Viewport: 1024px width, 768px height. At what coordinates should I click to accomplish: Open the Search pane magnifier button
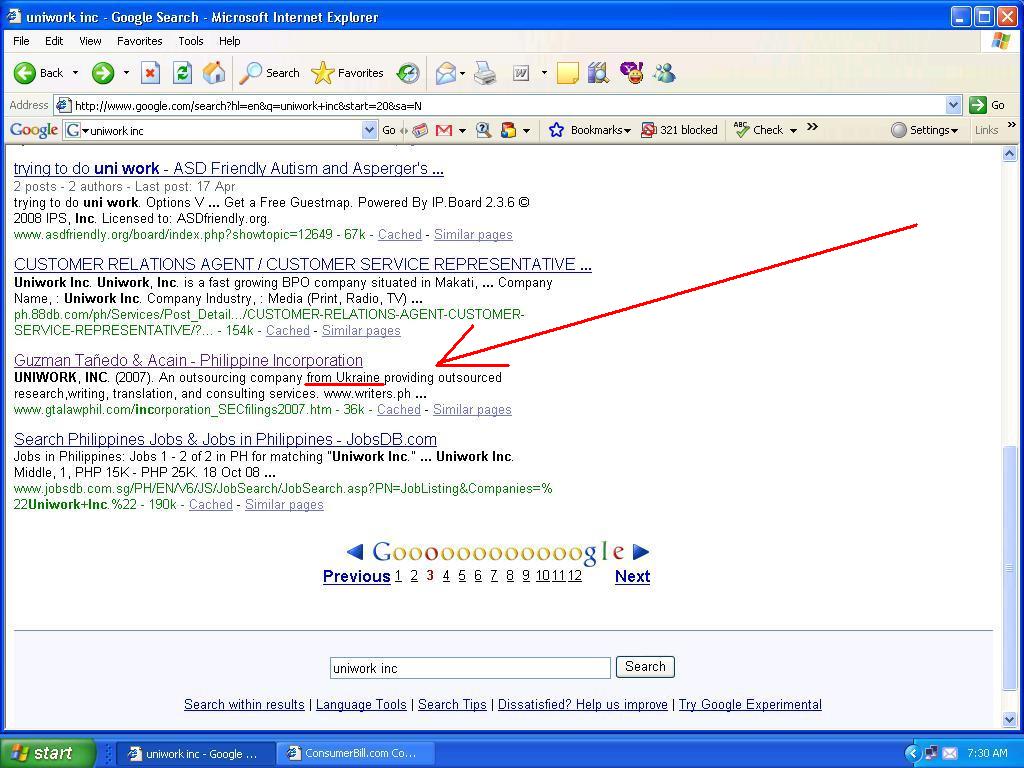pos(269,73)
